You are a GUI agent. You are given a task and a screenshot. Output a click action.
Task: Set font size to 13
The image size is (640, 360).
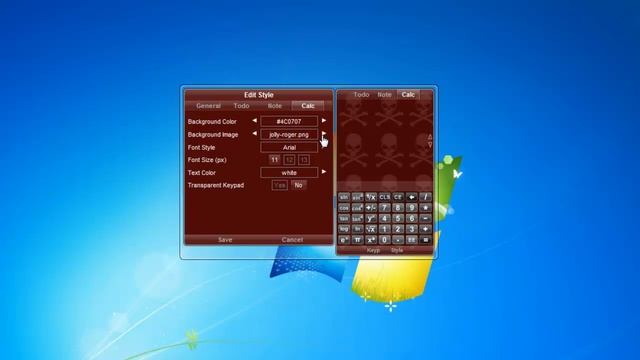click(x=304, y=160)
